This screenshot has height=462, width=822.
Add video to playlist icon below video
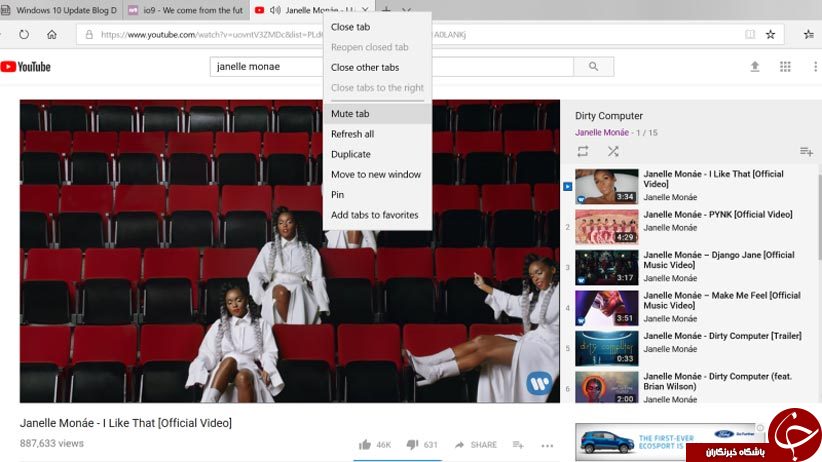[x=518, y=445]
